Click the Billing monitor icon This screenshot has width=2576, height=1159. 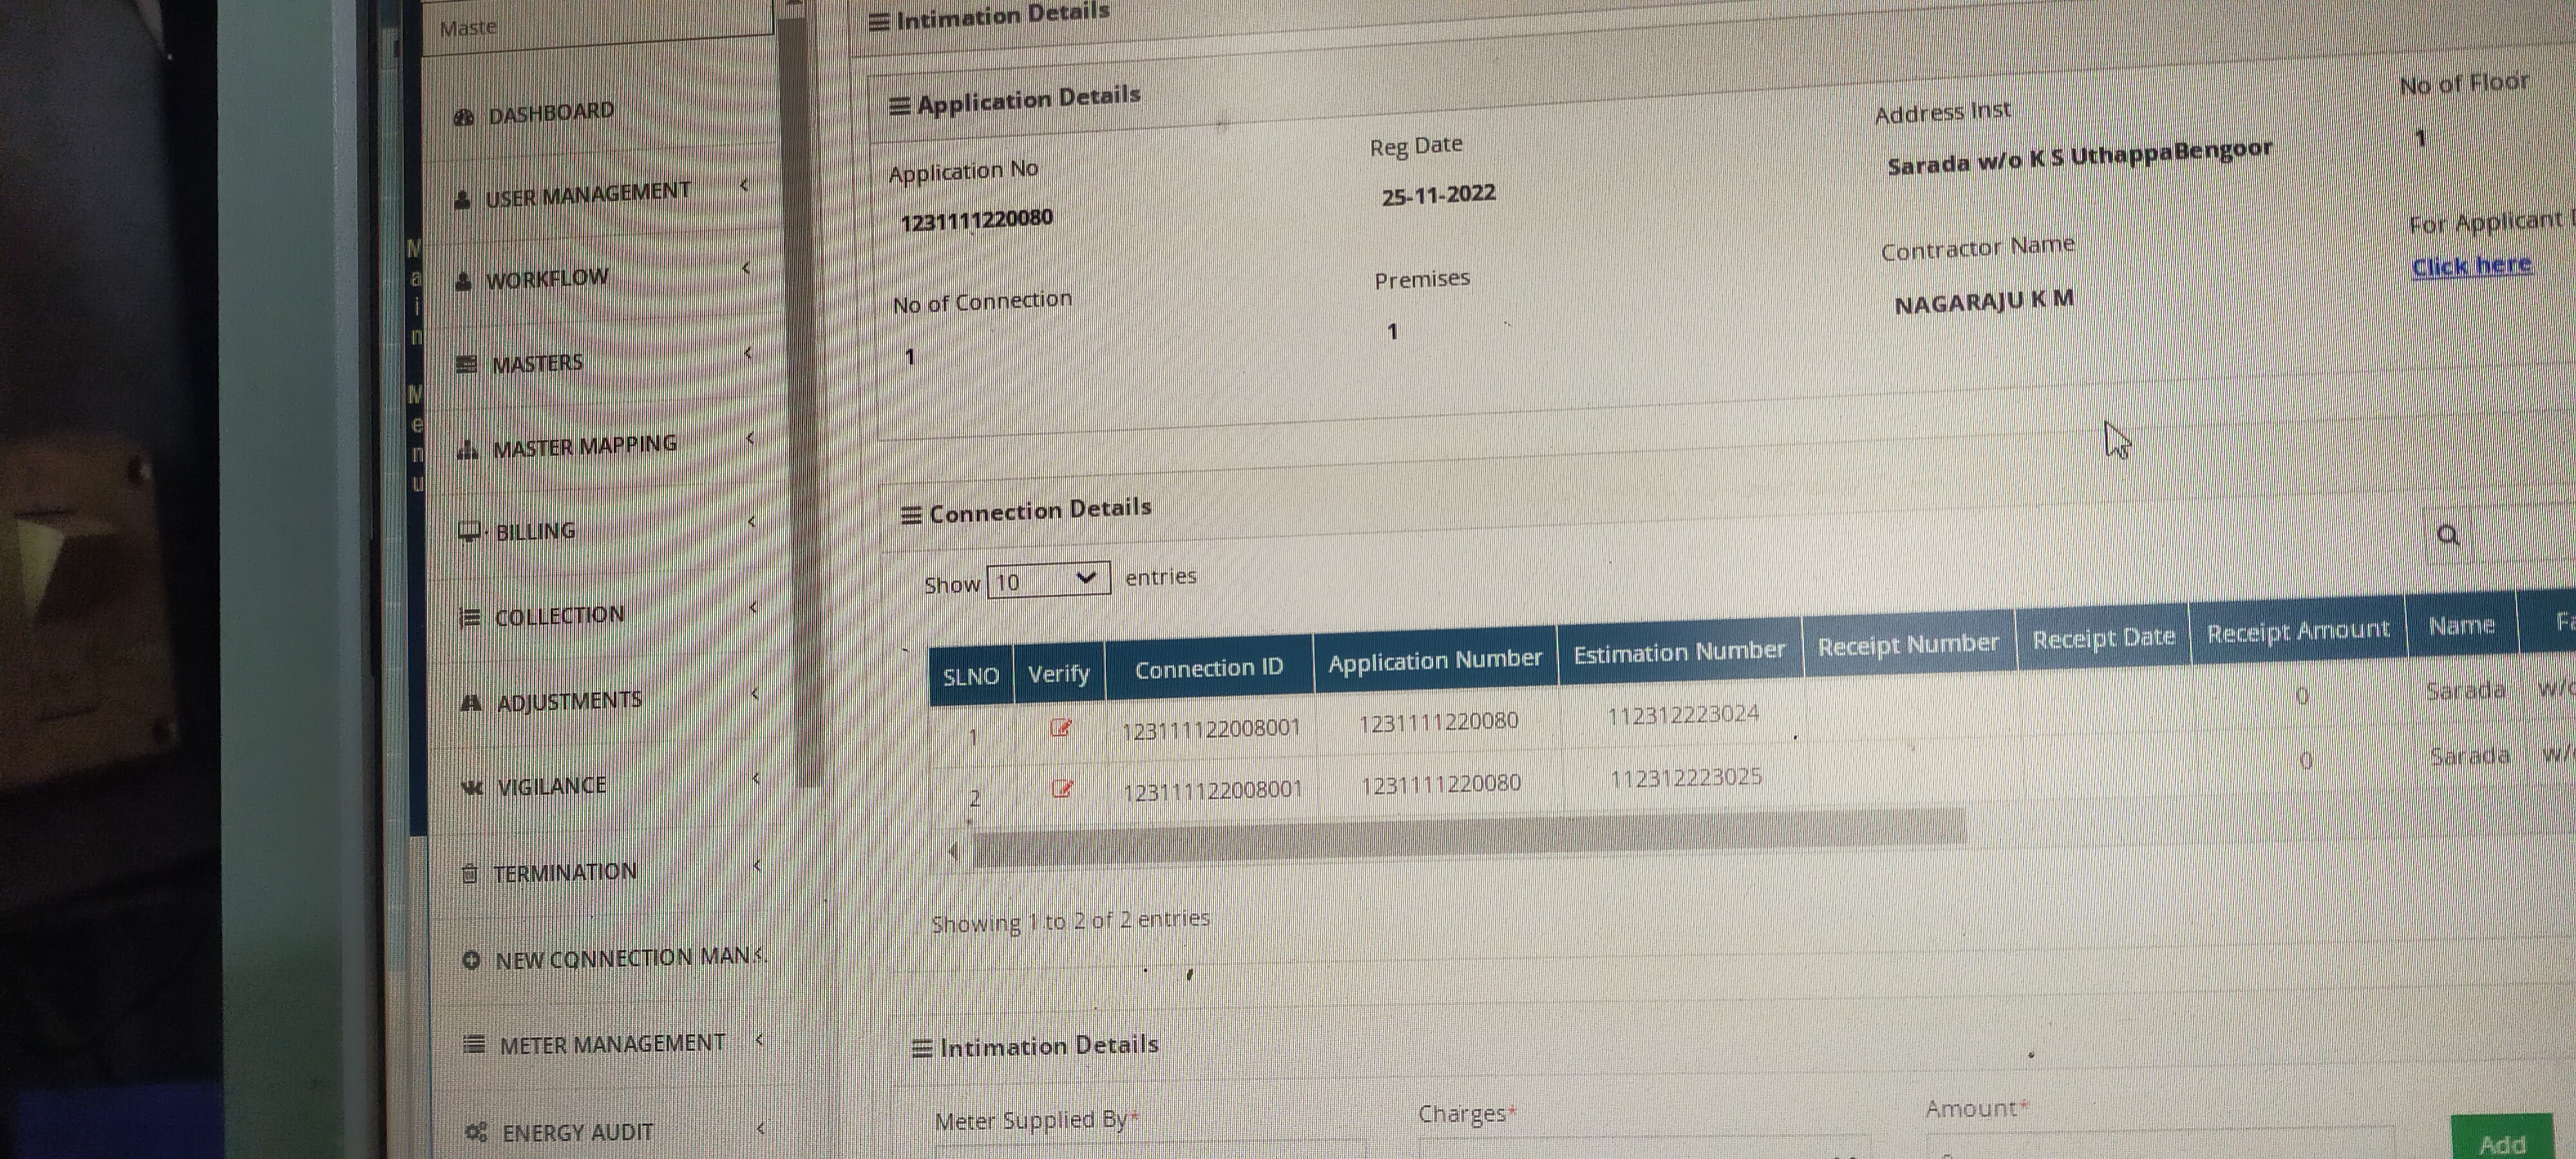click(469, 532)
